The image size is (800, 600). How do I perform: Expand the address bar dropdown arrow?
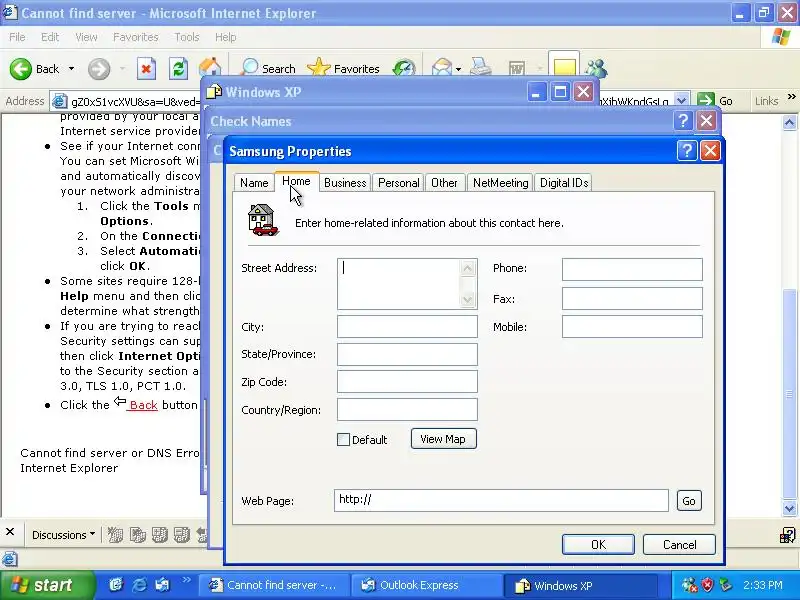(x=681, y=101)
